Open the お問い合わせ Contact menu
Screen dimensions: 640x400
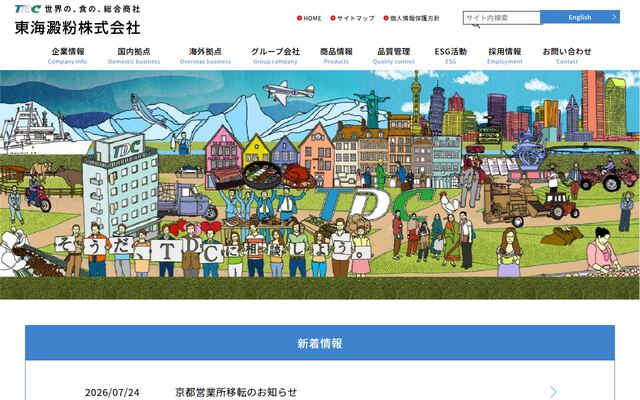(x=567, y=56)
